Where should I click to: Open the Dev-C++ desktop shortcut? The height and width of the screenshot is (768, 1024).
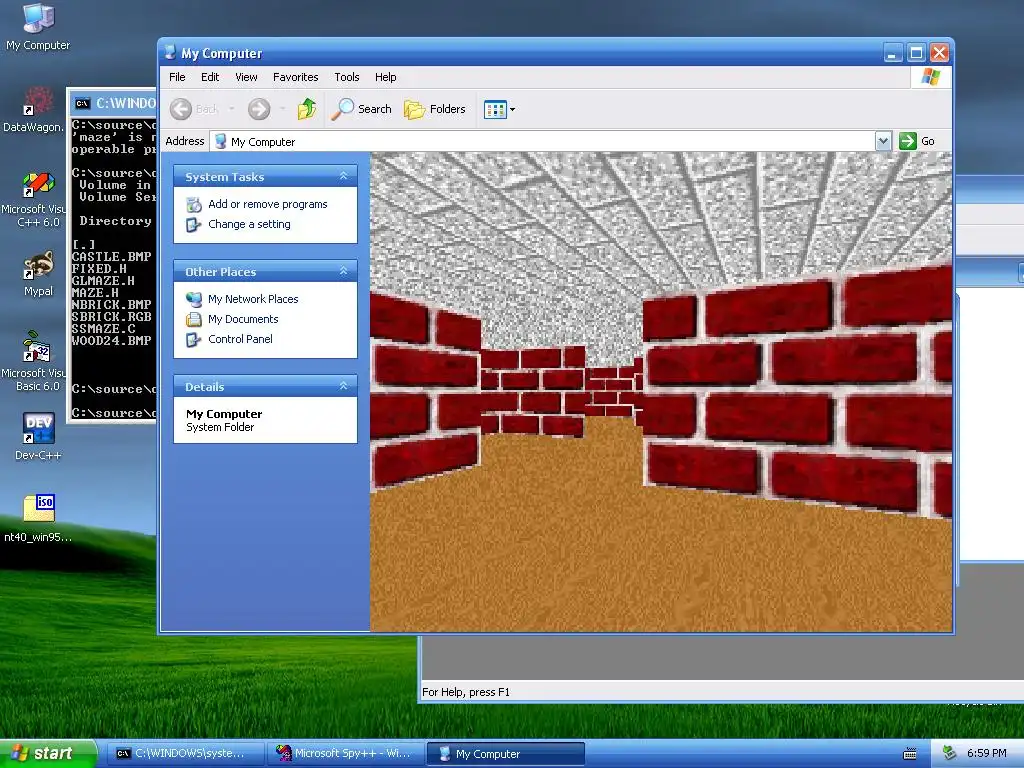coord(38,436)
